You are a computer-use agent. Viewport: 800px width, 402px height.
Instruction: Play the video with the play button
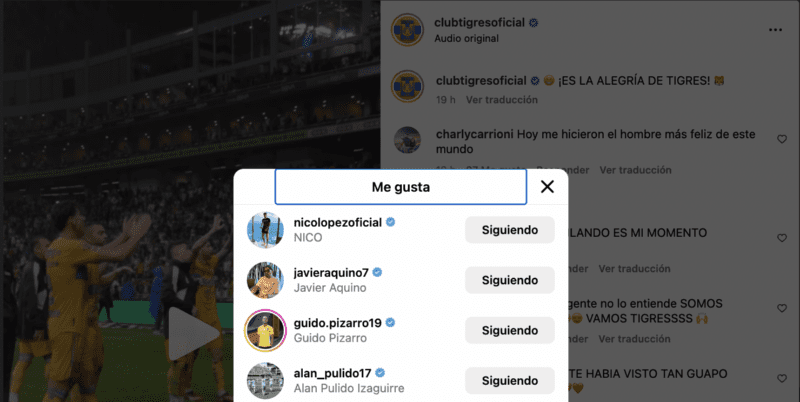[193, 334]
